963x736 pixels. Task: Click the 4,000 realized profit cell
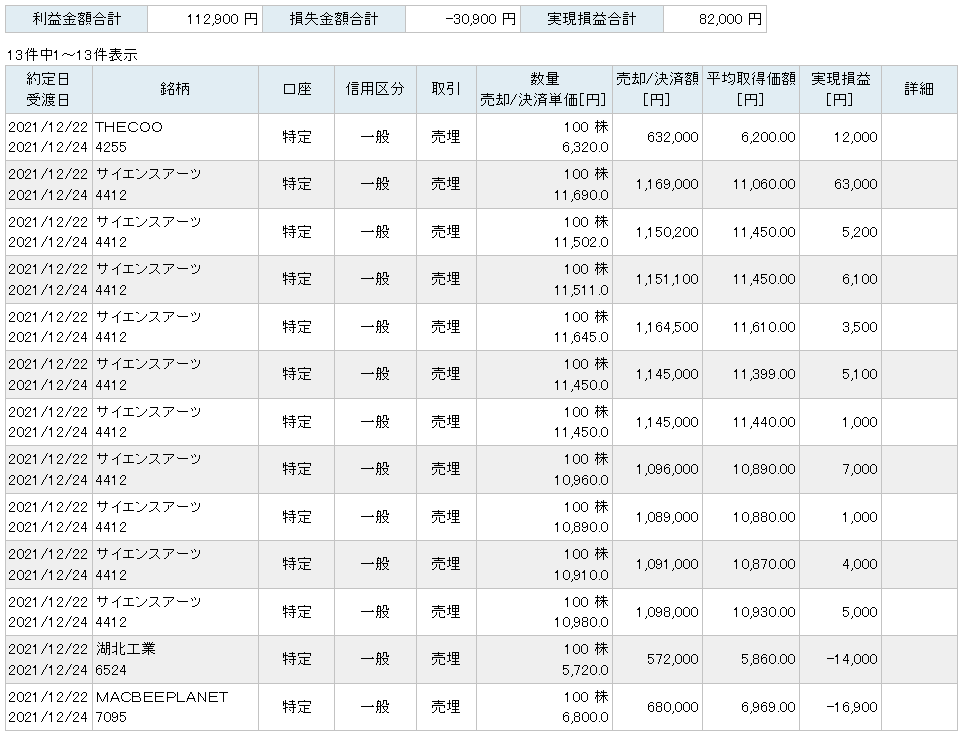tap(840, 564)
